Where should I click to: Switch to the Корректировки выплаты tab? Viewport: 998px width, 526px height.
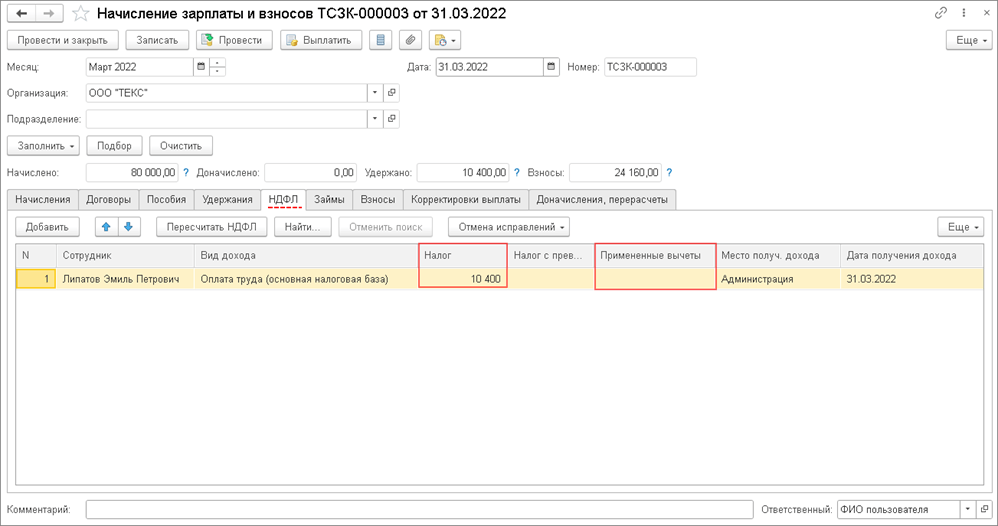point(466,199)
